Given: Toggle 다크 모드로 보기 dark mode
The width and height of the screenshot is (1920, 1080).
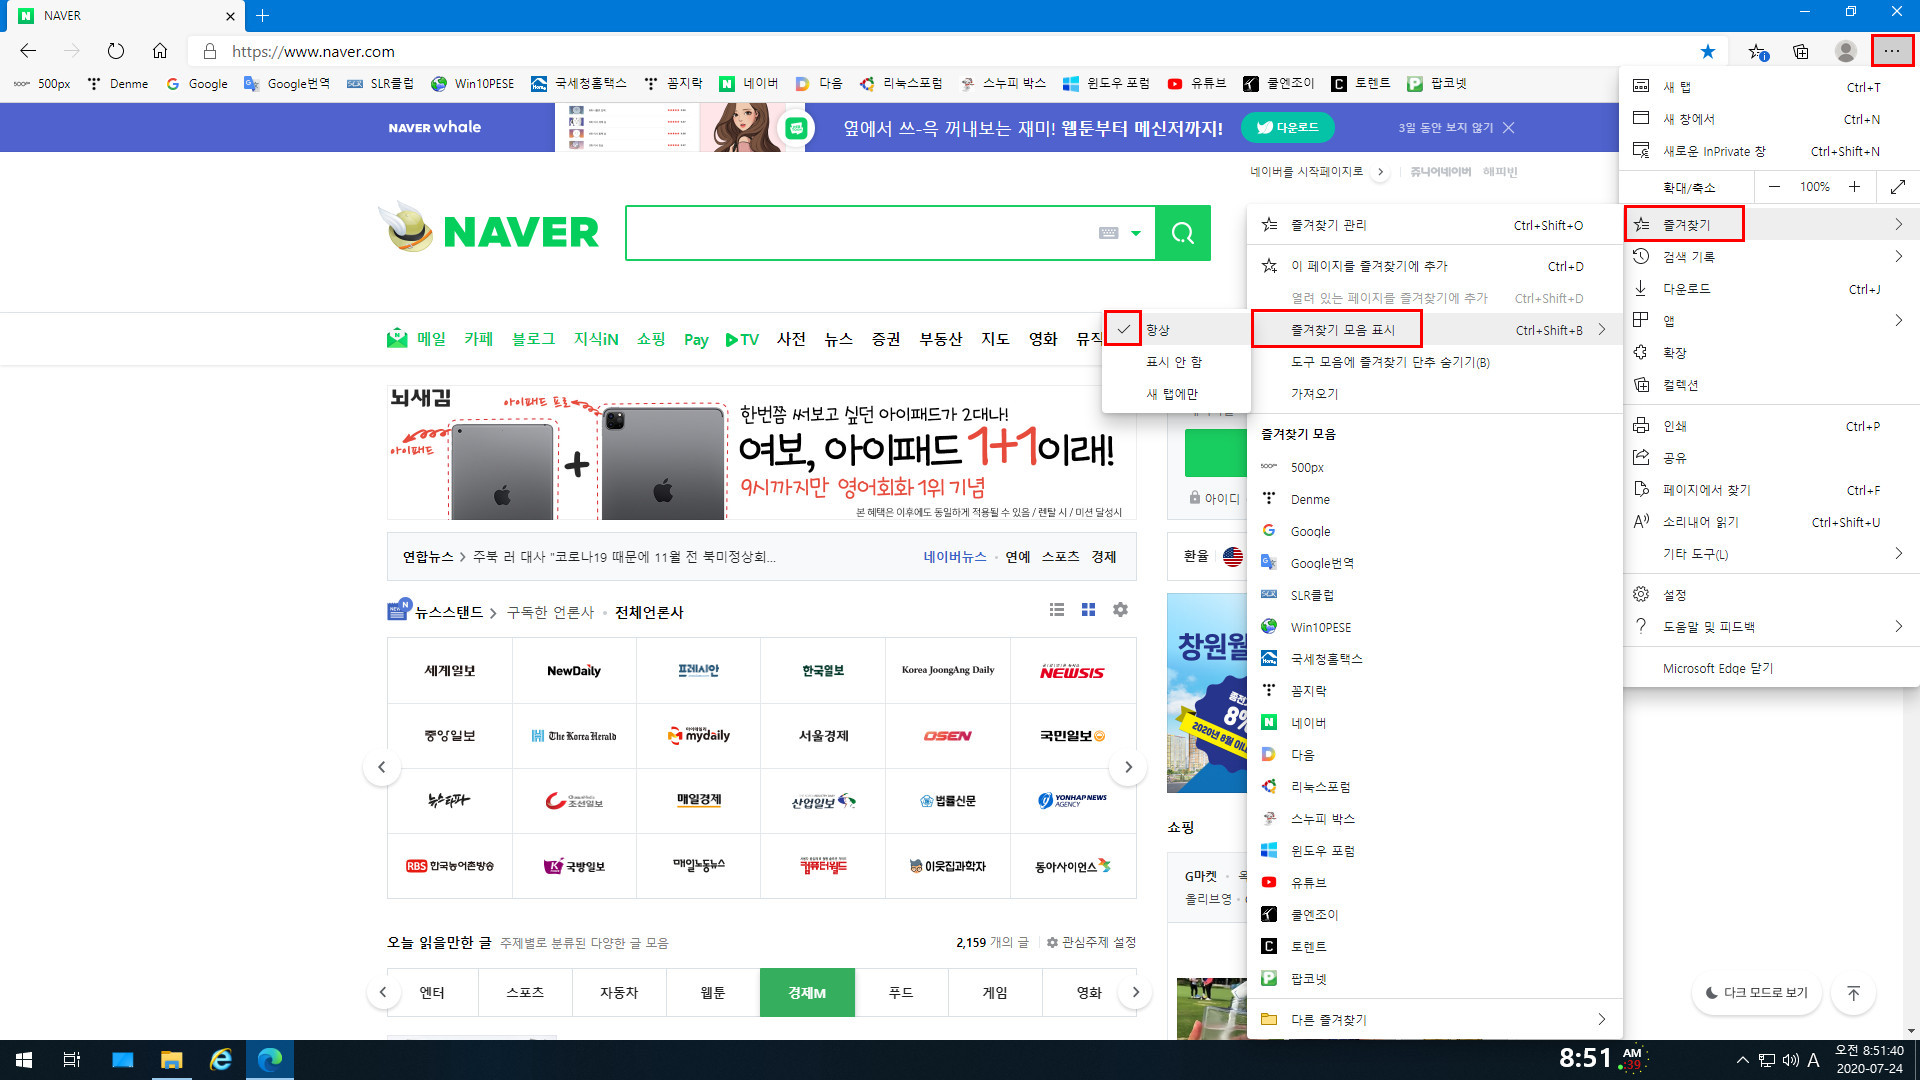Looking at the screenshot, I should coord(1757,992).
